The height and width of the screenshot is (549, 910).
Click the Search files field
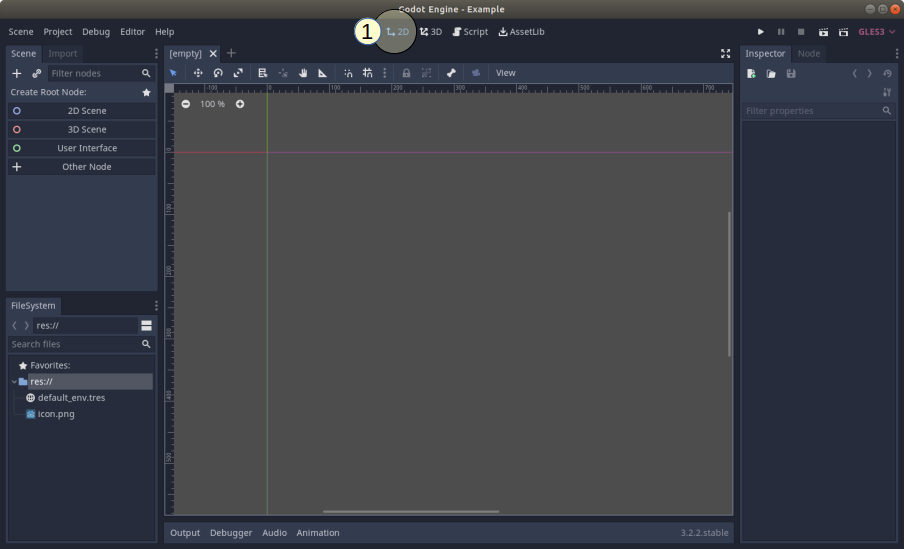tap(81, 344)
